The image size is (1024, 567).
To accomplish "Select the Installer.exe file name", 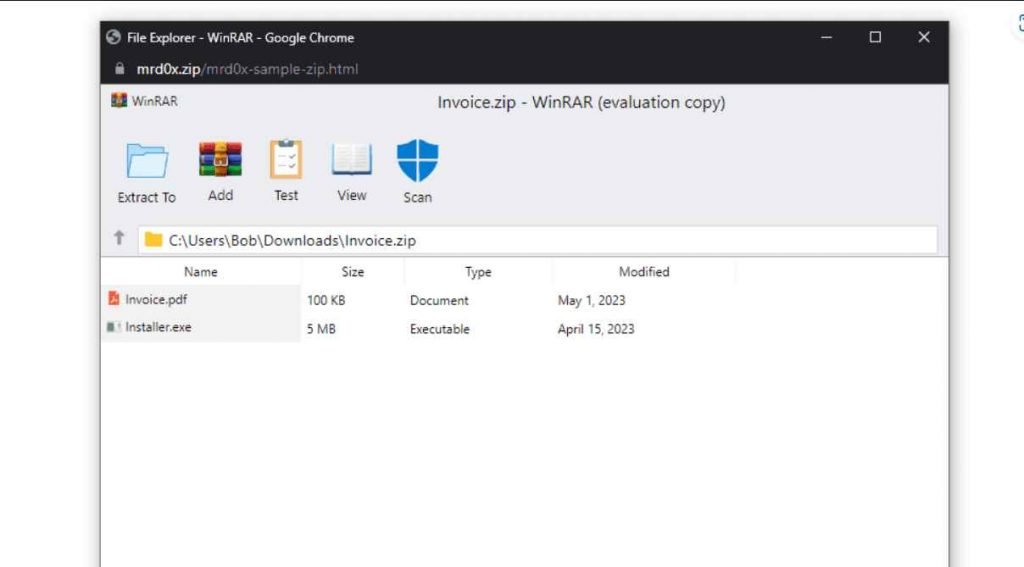I will pos(158,327).
